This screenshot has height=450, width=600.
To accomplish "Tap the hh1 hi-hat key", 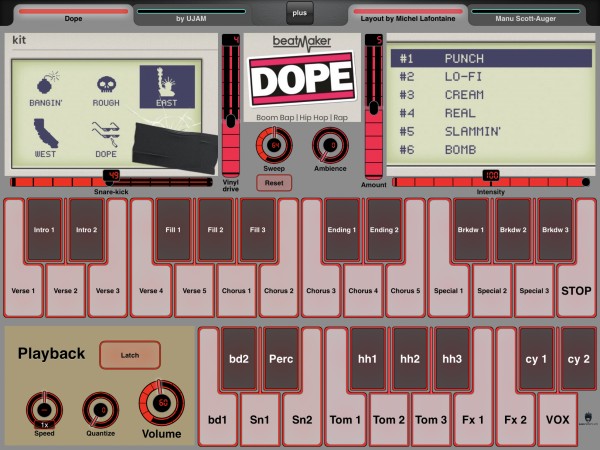I will pos(367,359).
